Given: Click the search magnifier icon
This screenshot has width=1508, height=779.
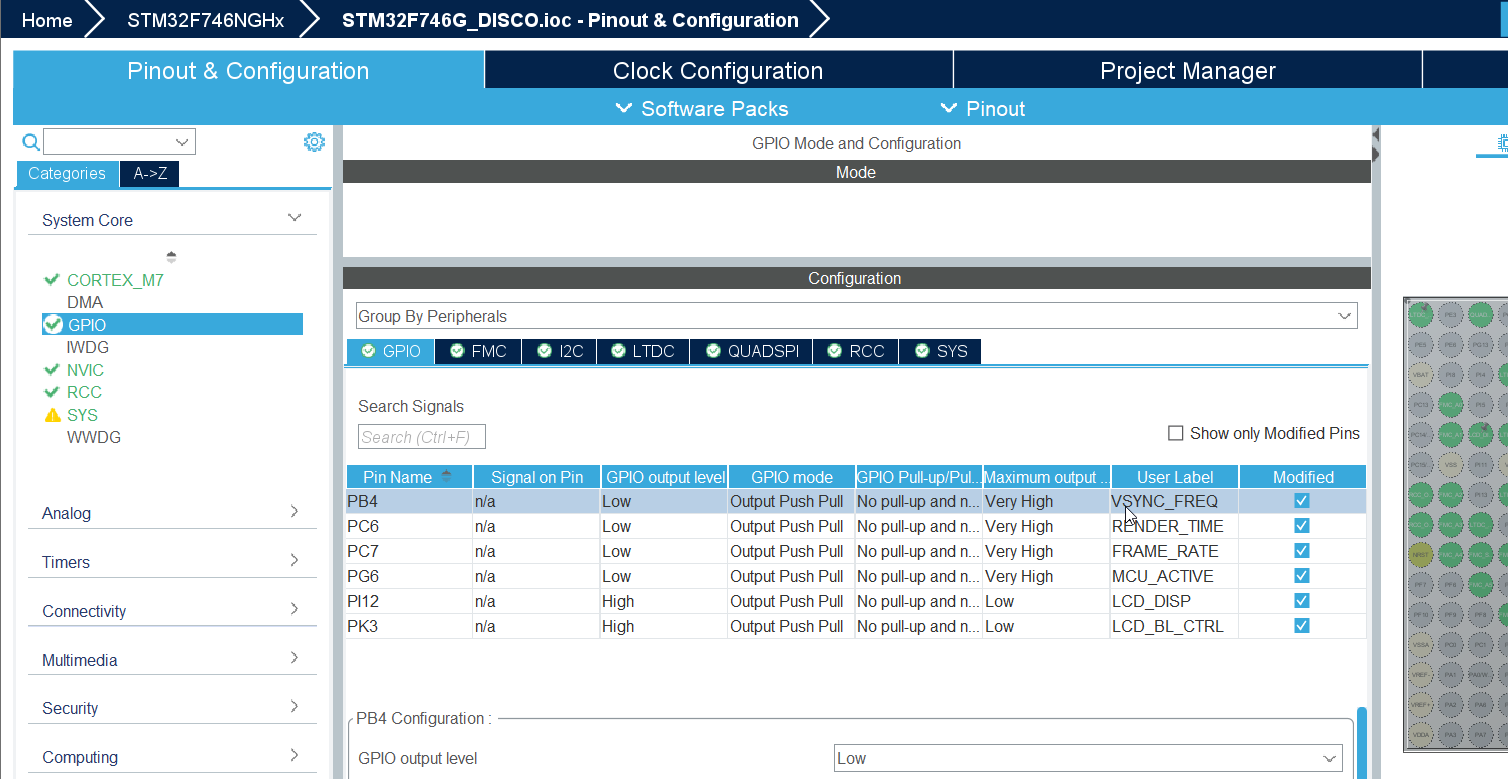Looking at the screenshot, I should click(30, 142).
